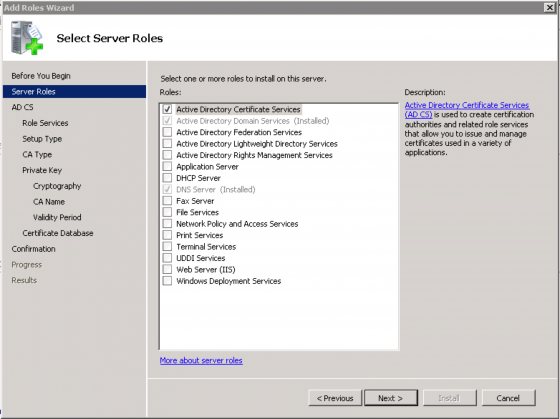Click the Next button
Image resolution: width=560 pixels, height=419 pixels.
(x=391, y=398)
